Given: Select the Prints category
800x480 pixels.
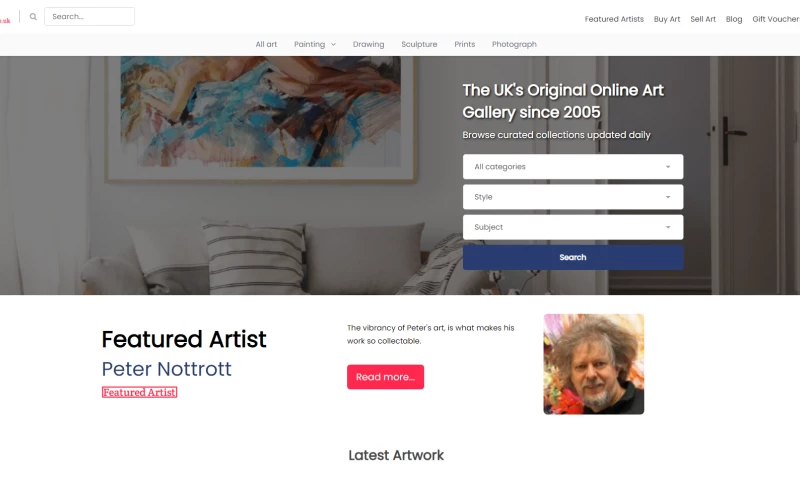Looking at the screenshot, I should [464, 44].
